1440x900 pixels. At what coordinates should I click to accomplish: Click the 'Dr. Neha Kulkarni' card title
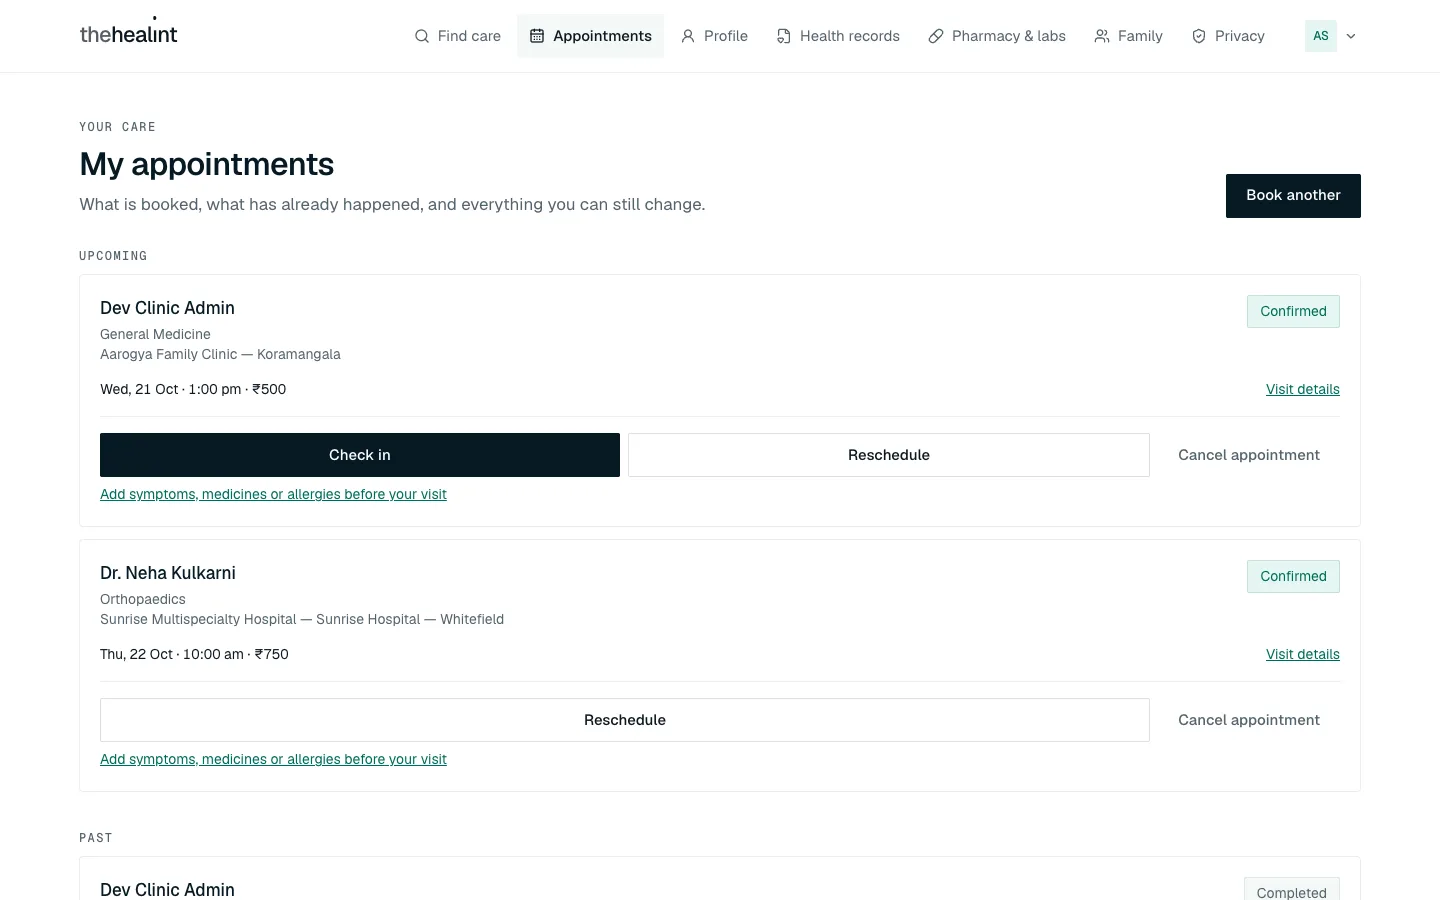[x=168, y=573]
